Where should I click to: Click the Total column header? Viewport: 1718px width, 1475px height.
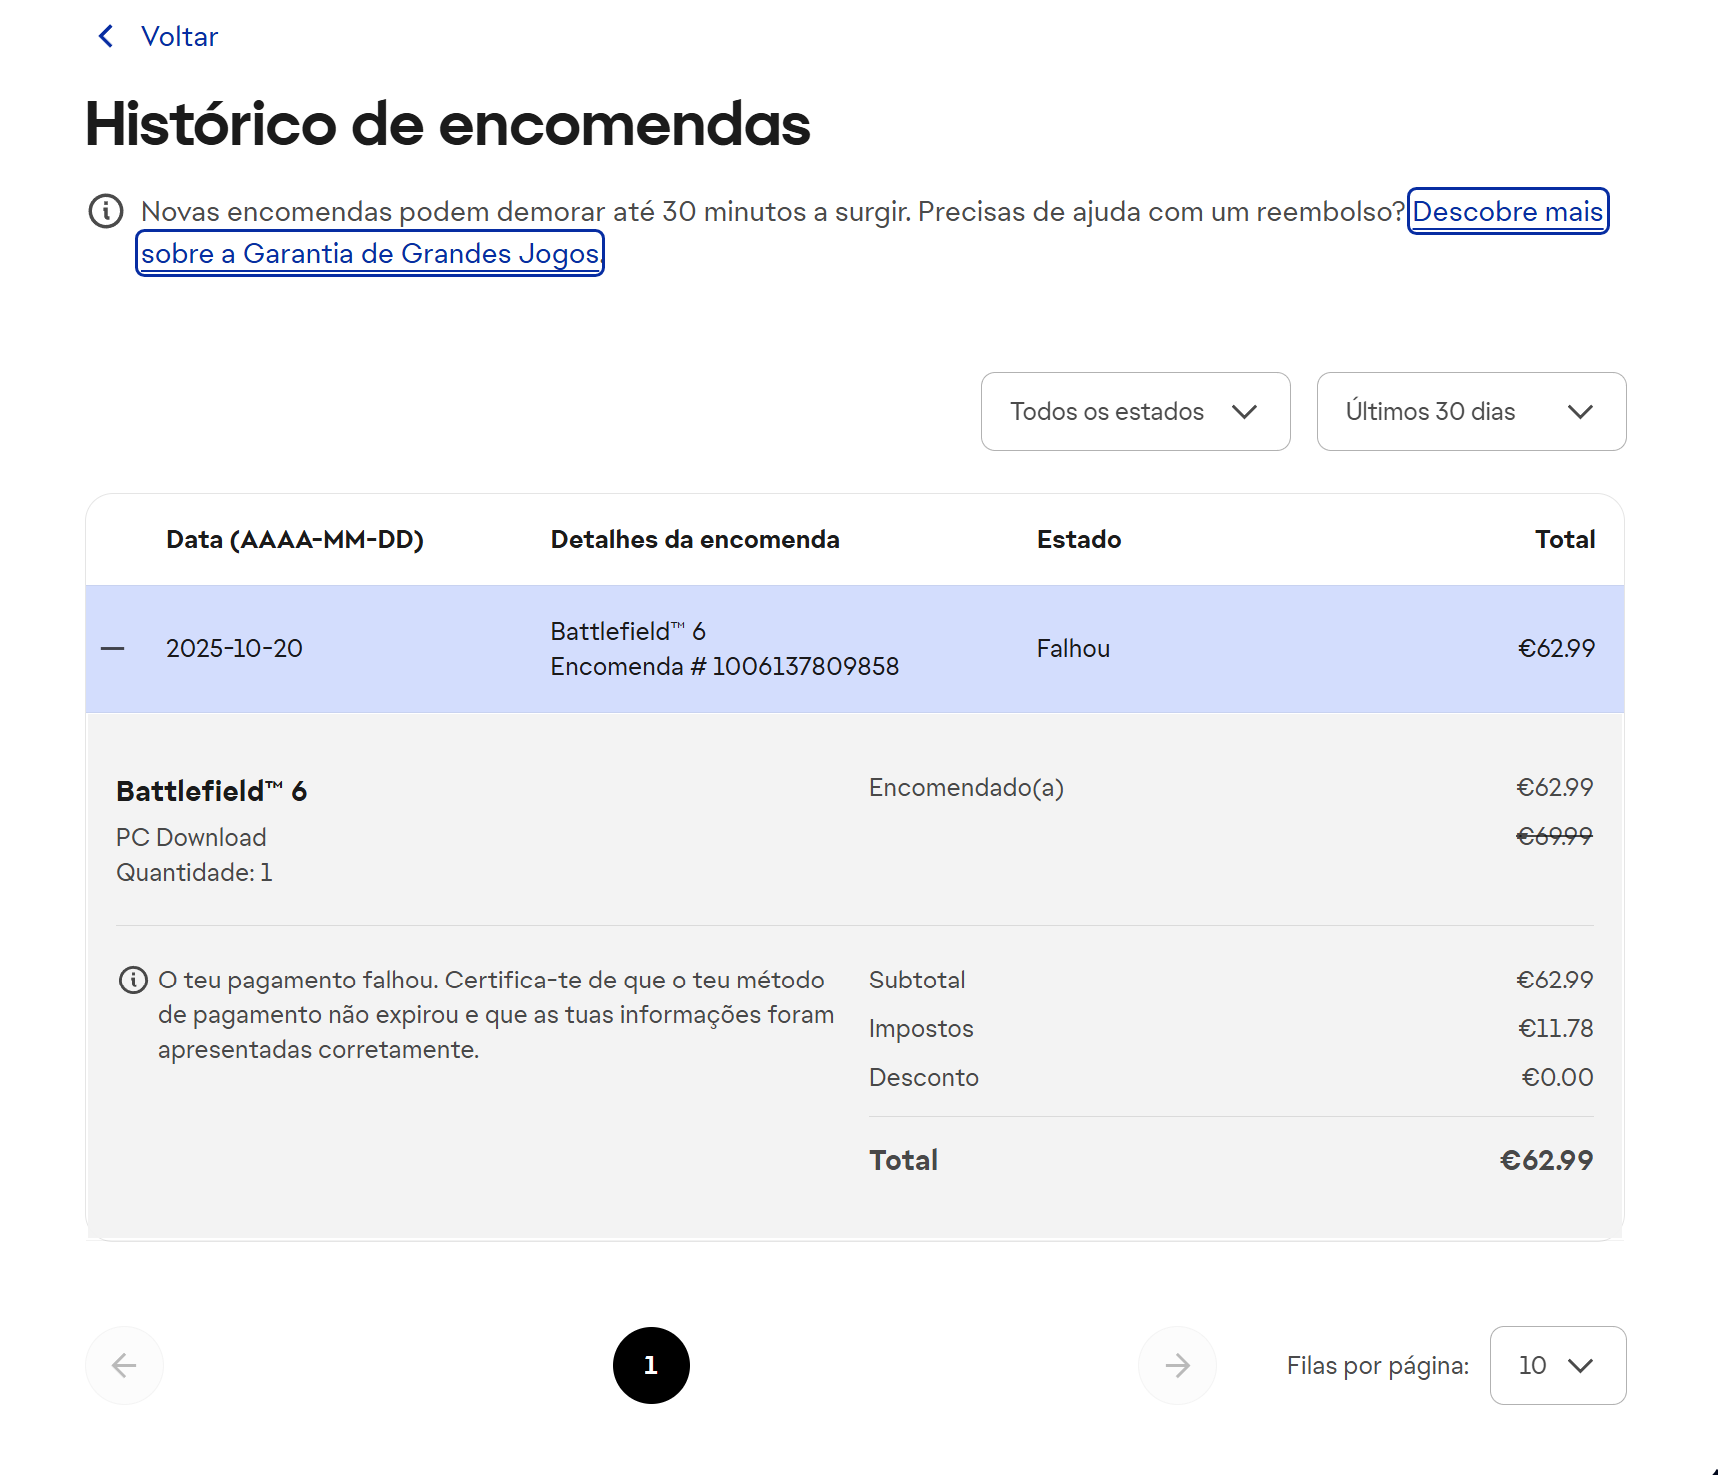(1564, 540)
